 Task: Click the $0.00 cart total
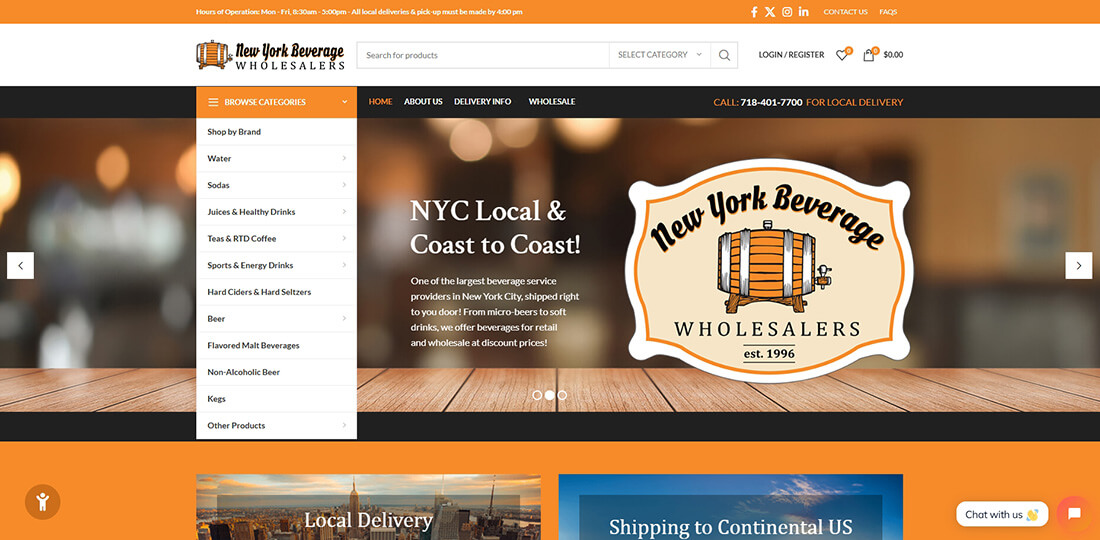[x=893, y=55]
